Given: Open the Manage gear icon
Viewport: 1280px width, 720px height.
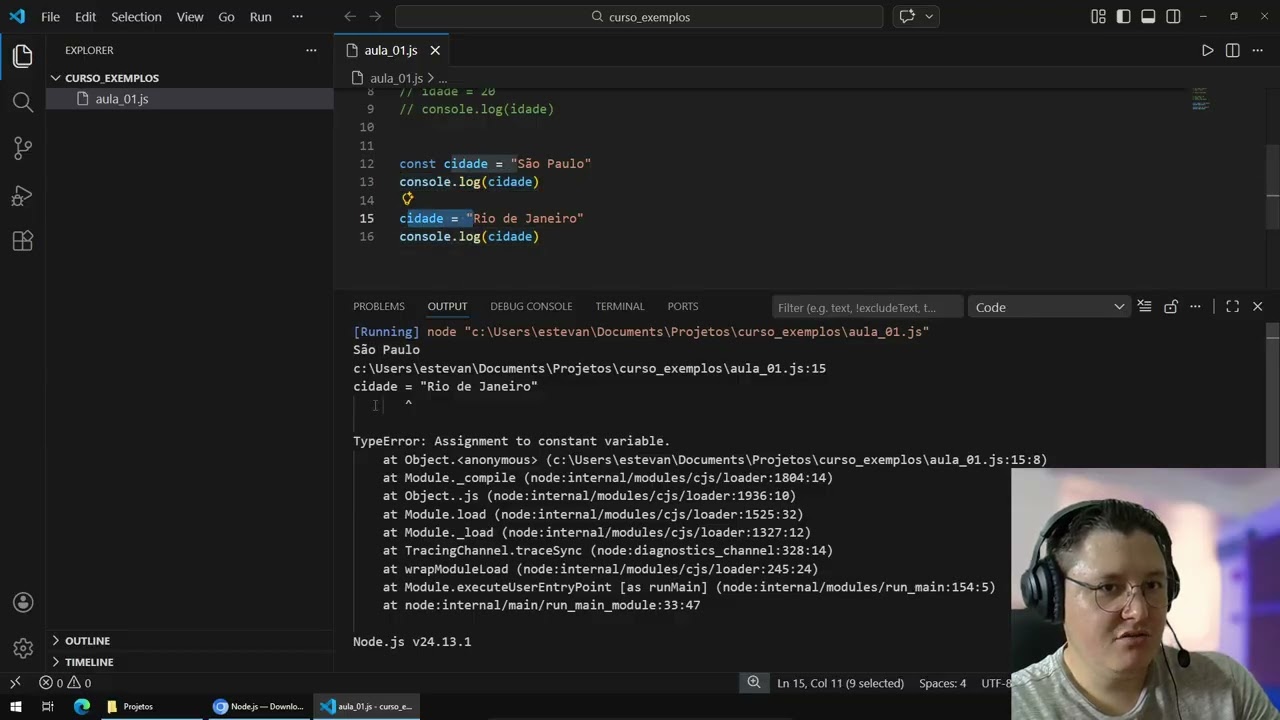Looking at the screenshot, I should click(x=22, y=648).
